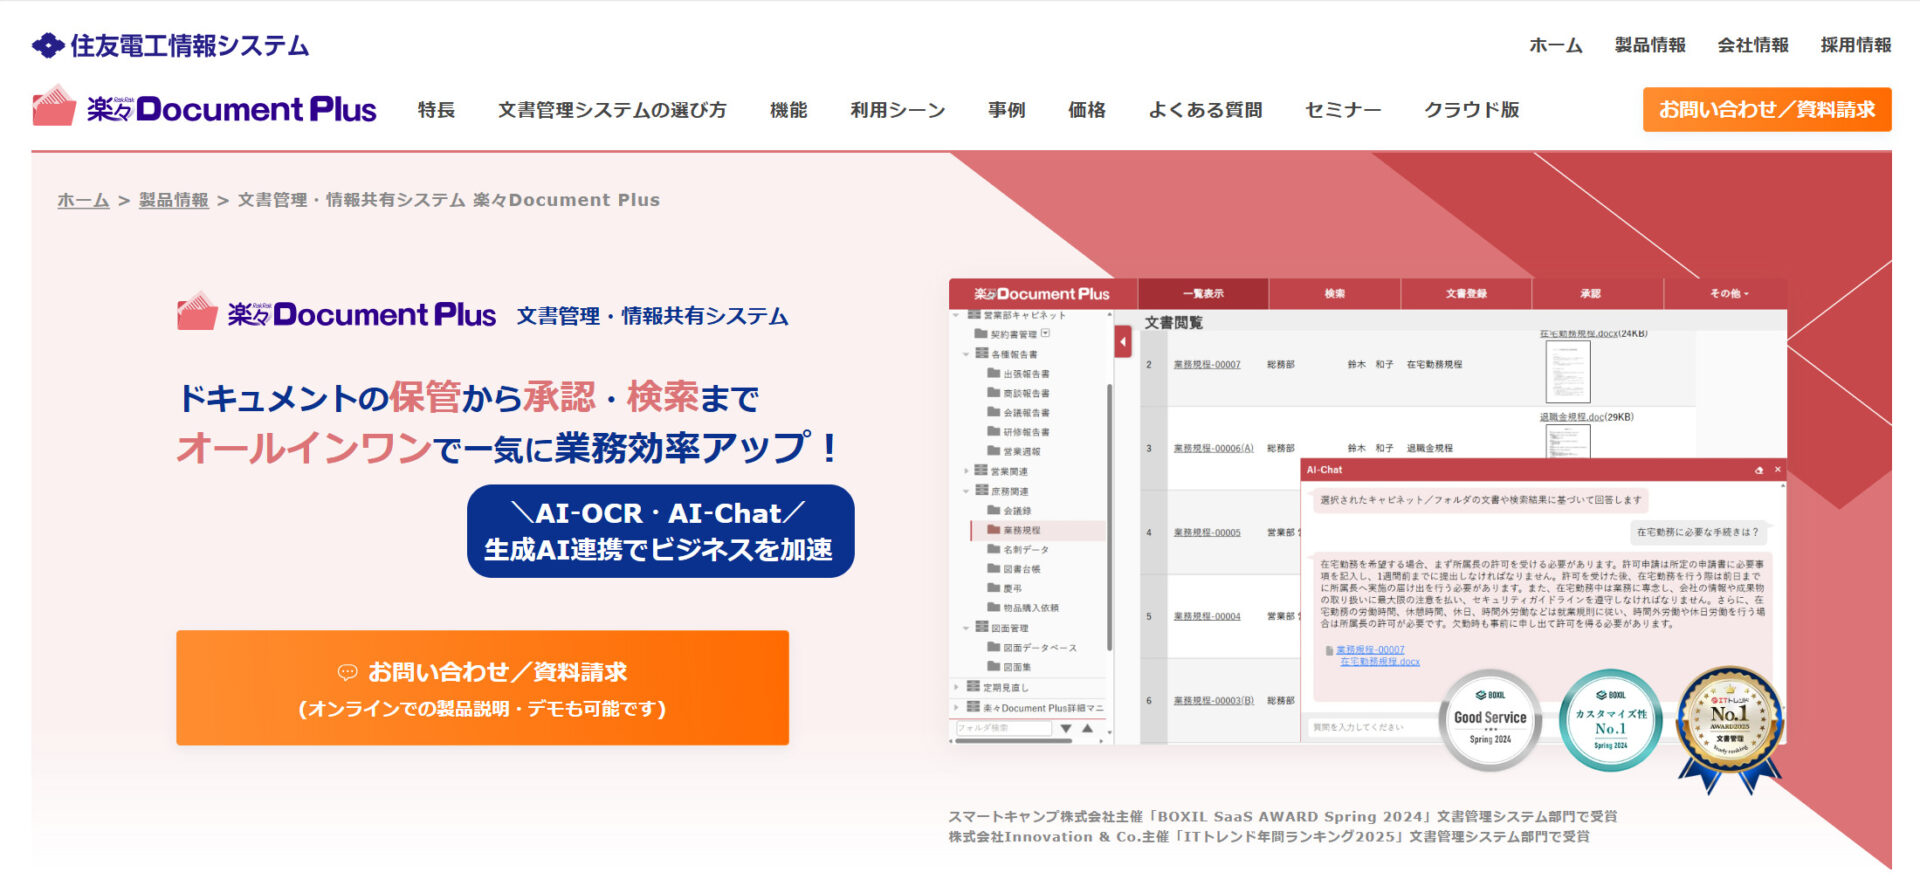Click the folder search up arrow
Screen dimensions: 1920x886
click(1088, 728)
